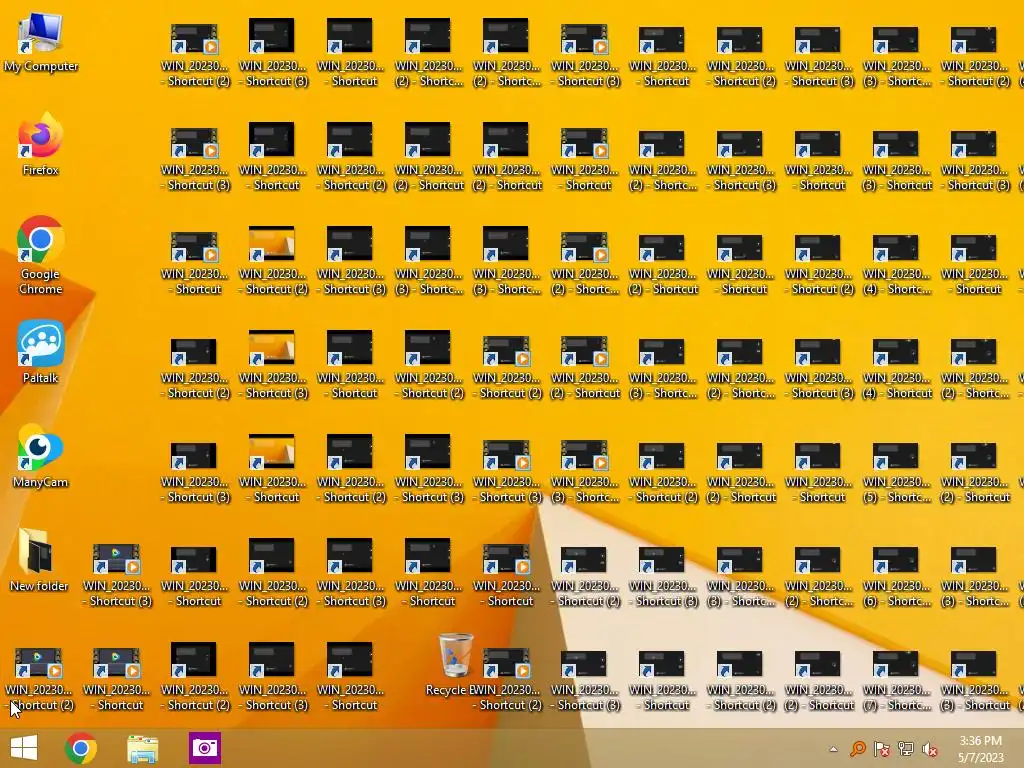This screenshot has width=1024, height=768.
Task: Open the Windows Start button
Action: click(x=24, y=748)
